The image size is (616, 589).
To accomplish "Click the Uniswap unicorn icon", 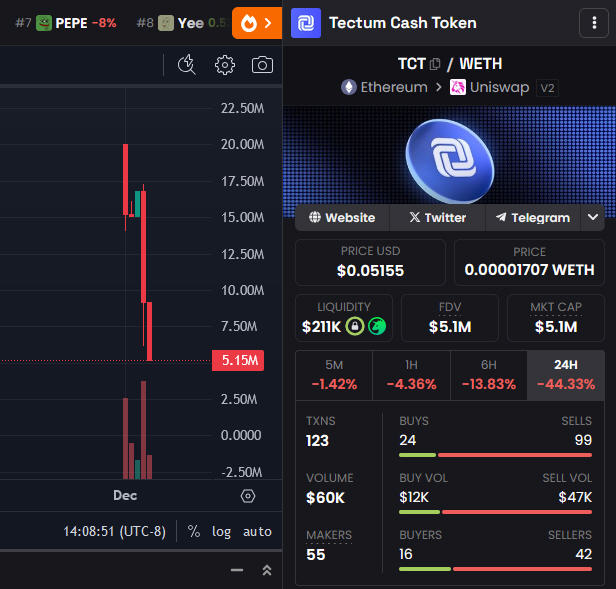I will [x=458, y=87].
